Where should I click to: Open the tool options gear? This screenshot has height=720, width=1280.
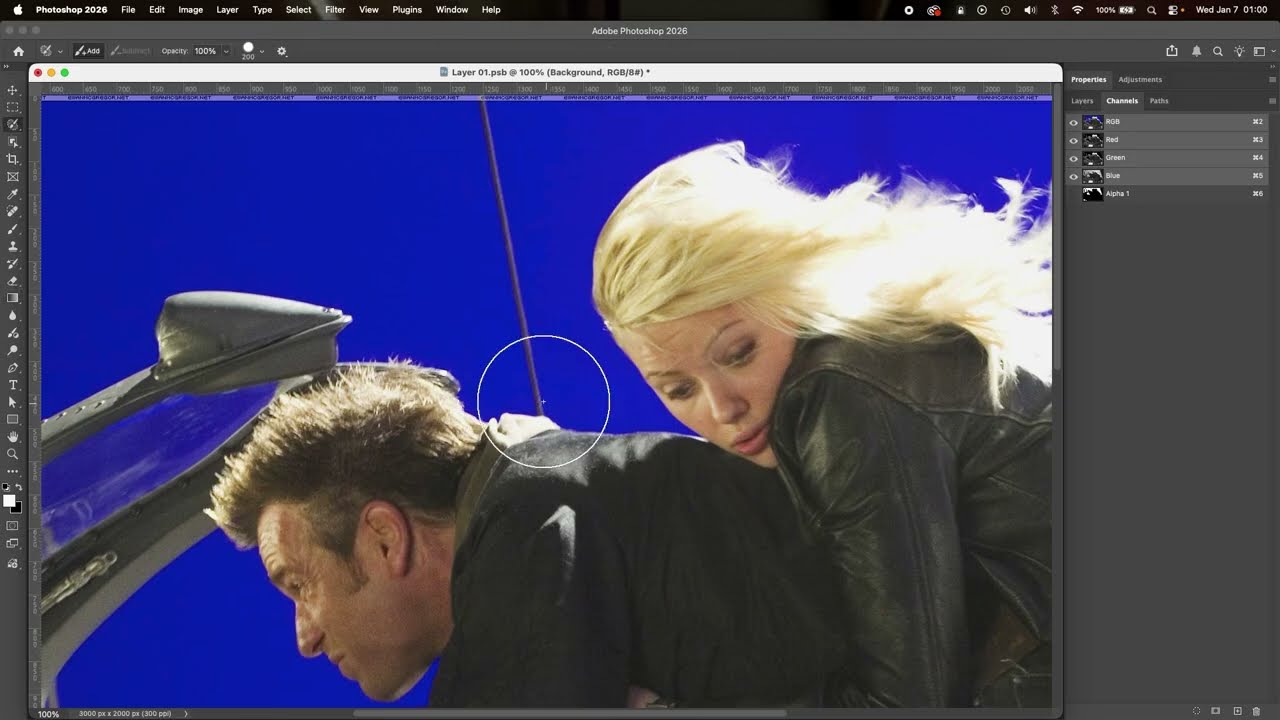(x=281, y=51)
